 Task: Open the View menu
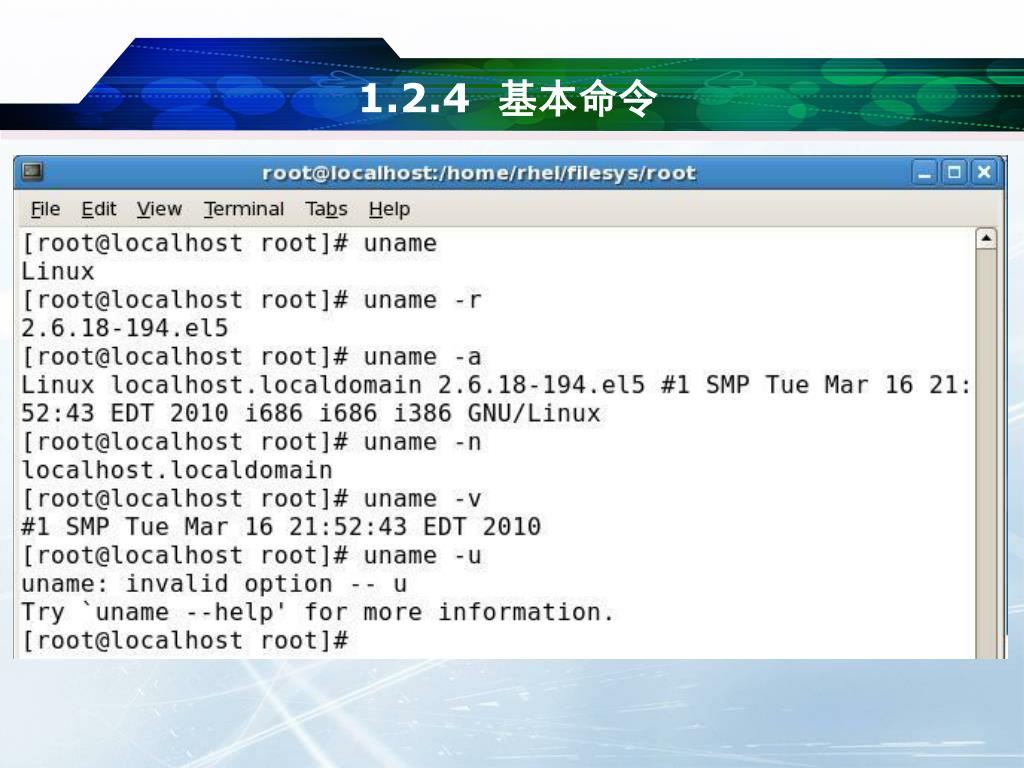tap(159, 209)
